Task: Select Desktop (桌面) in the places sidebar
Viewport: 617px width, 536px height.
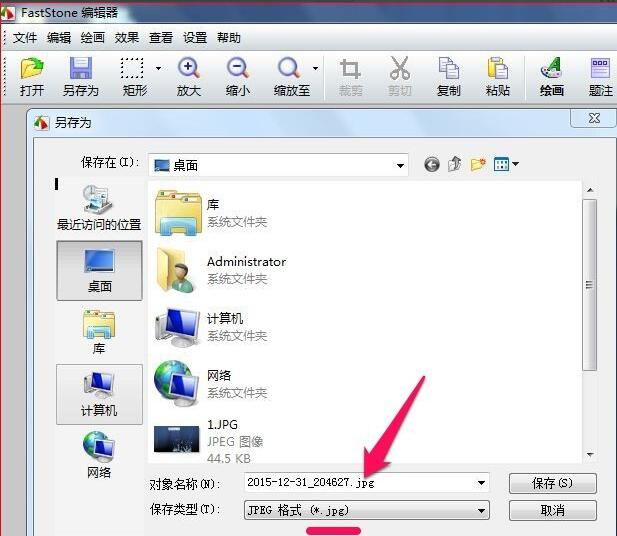Action: point(99,271)
